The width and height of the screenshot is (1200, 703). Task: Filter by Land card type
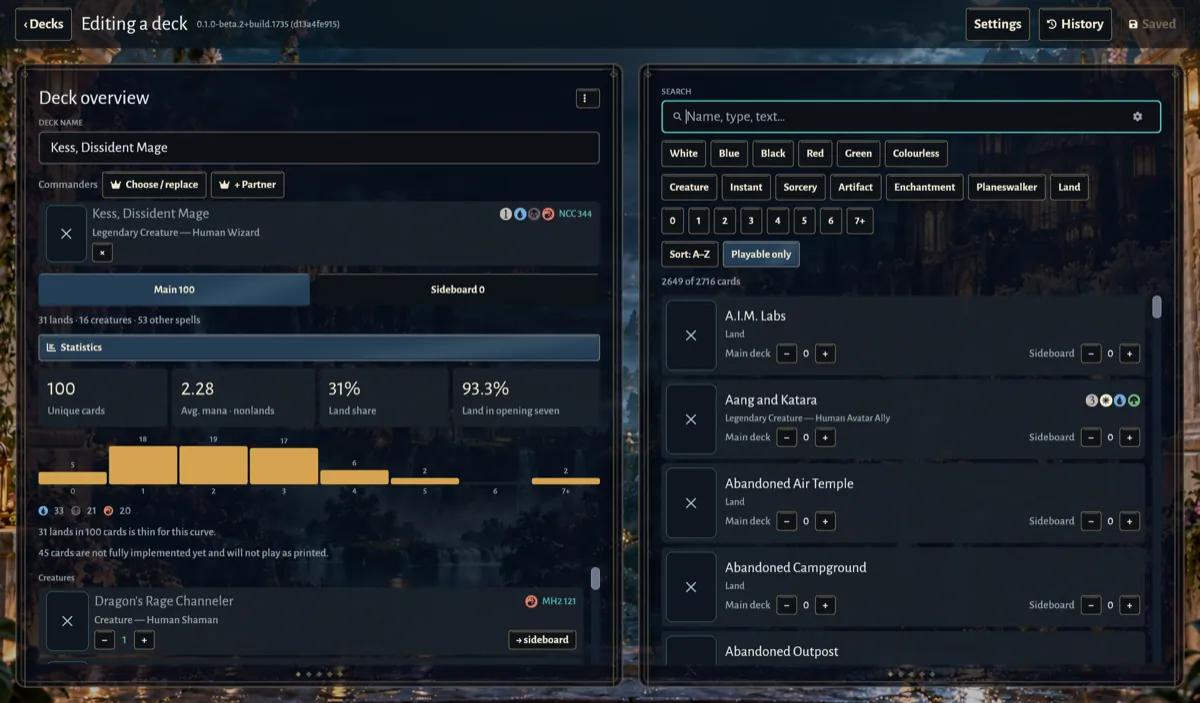click(1069, 187)
